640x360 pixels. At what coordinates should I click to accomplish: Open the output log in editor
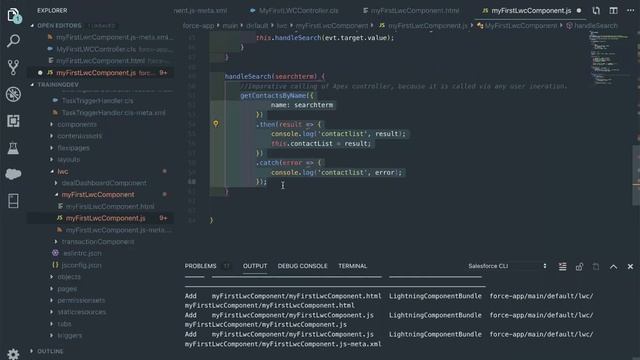coord(596,267)
